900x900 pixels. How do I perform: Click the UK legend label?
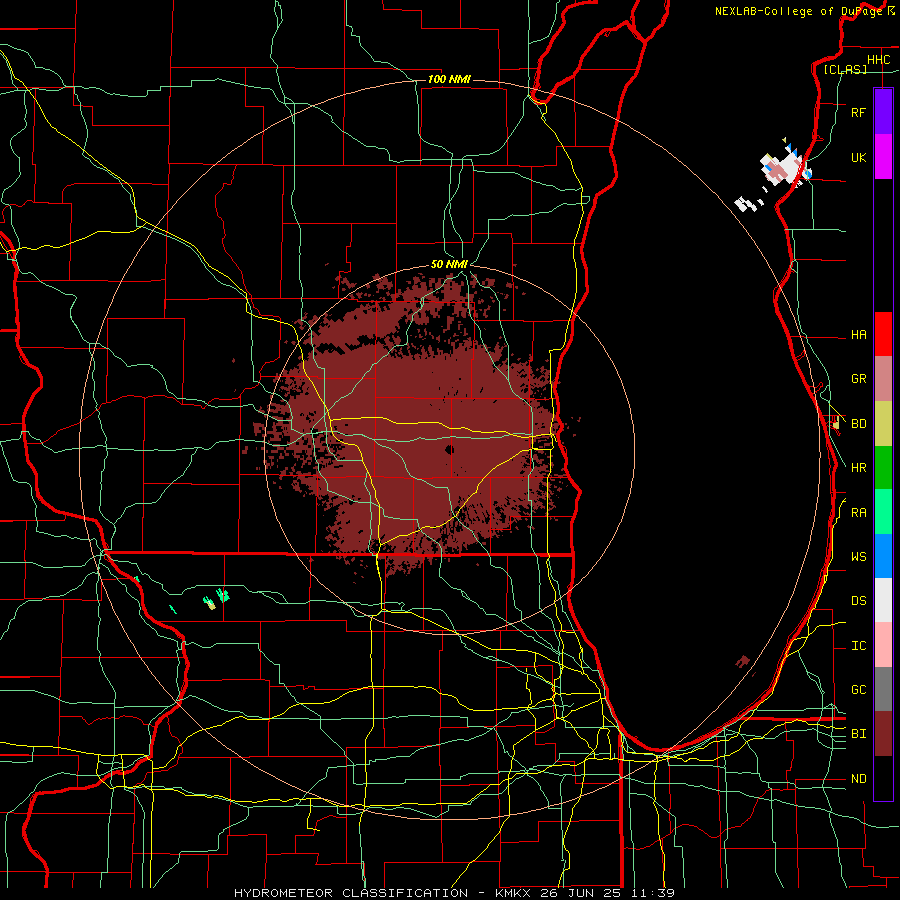858,157
